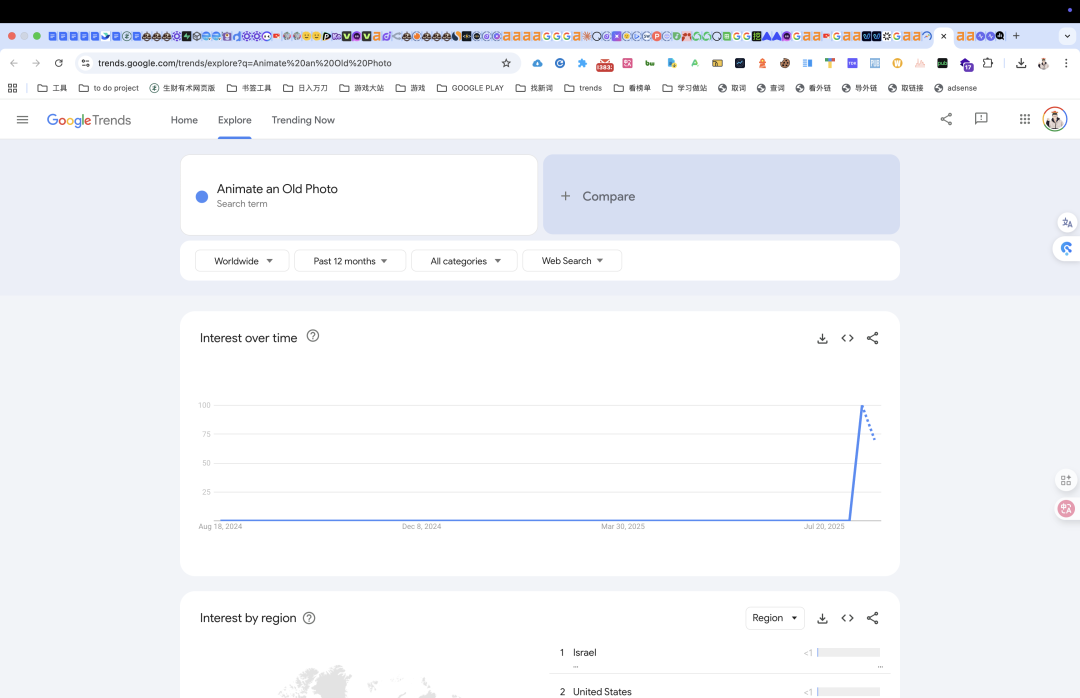Click the chart peak at value 100
This screenshot has width=1080, height=698.
pos(862,406)
